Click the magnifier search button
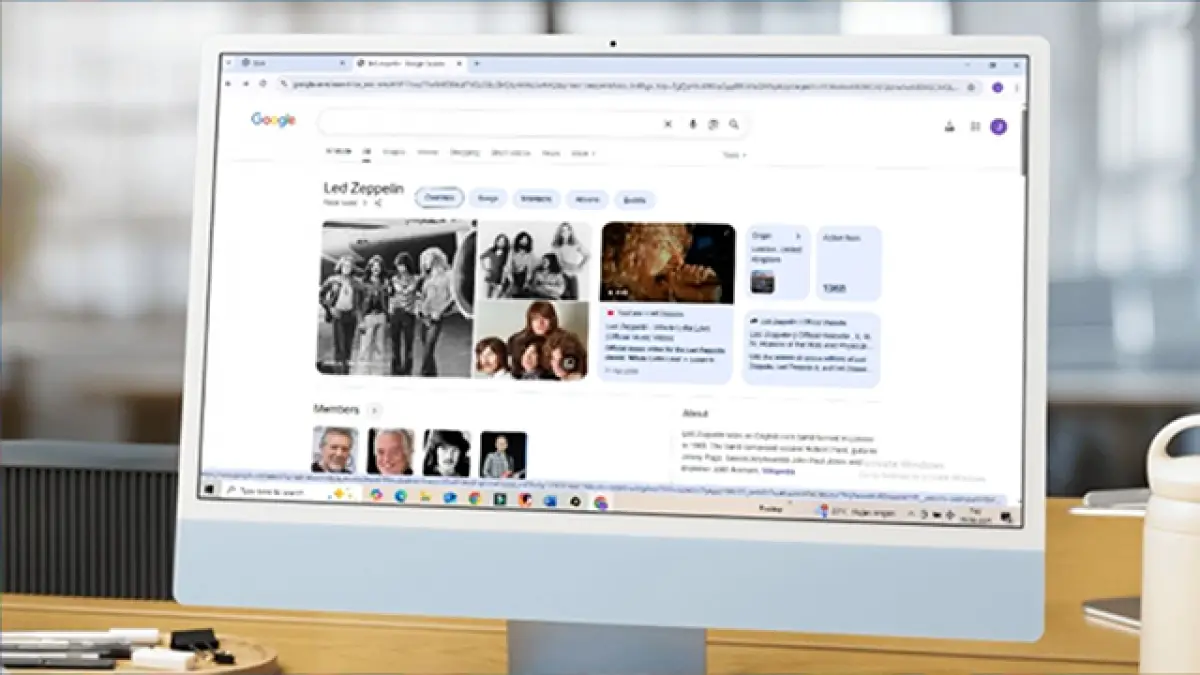Viewport: 1200px width, 675px height. (x=734, y=124)
